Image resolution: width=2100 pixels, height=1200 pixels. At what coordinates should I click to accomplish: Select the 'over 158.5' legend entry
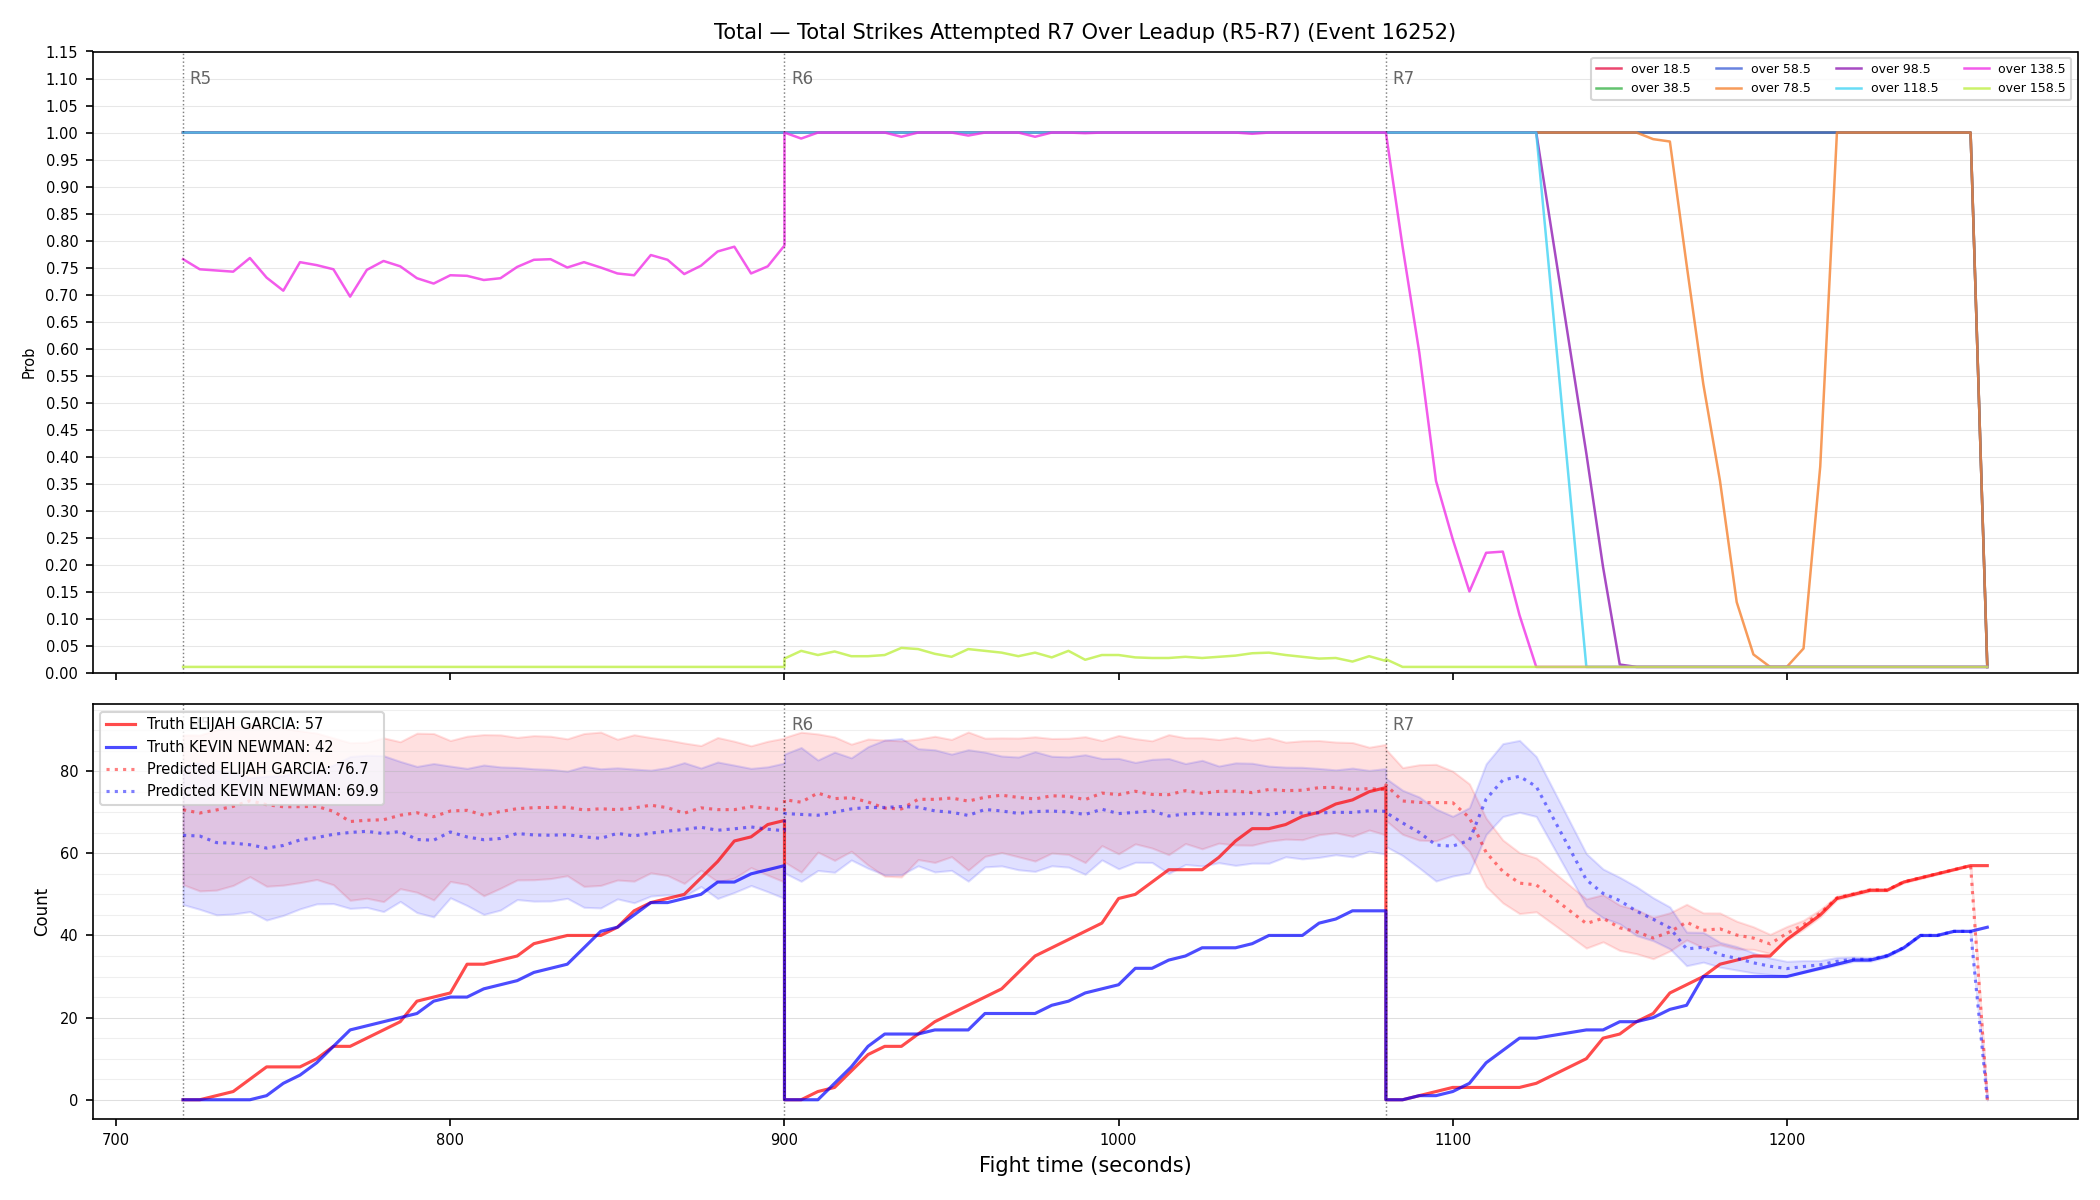tap(2013, 88)
